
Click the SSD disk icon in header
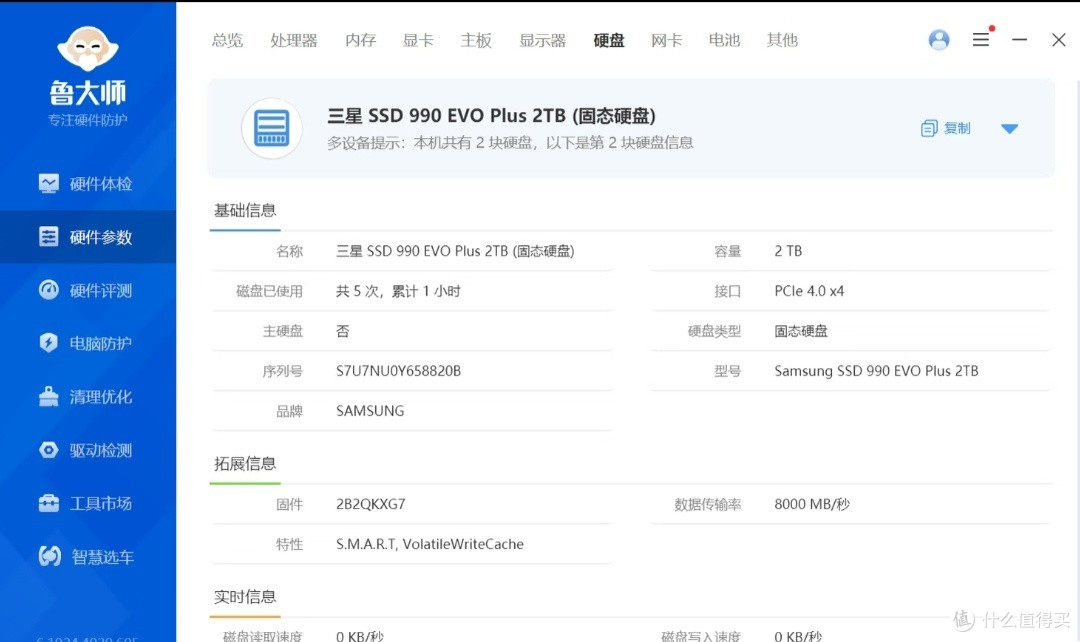271,128
